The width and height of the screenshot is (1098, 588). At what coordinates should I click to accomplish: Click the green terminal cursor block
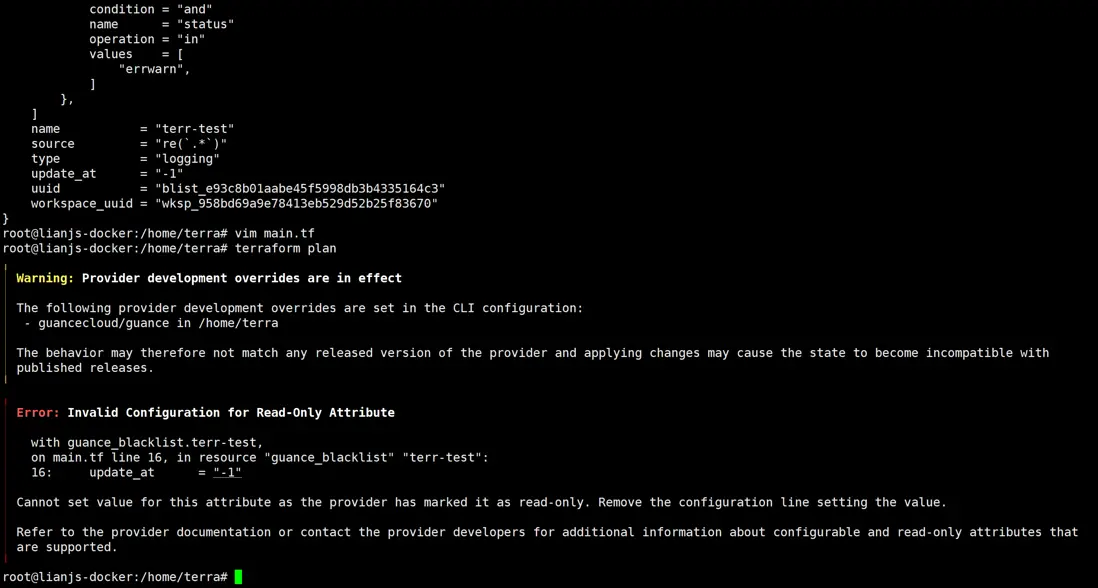click(238, 577)
